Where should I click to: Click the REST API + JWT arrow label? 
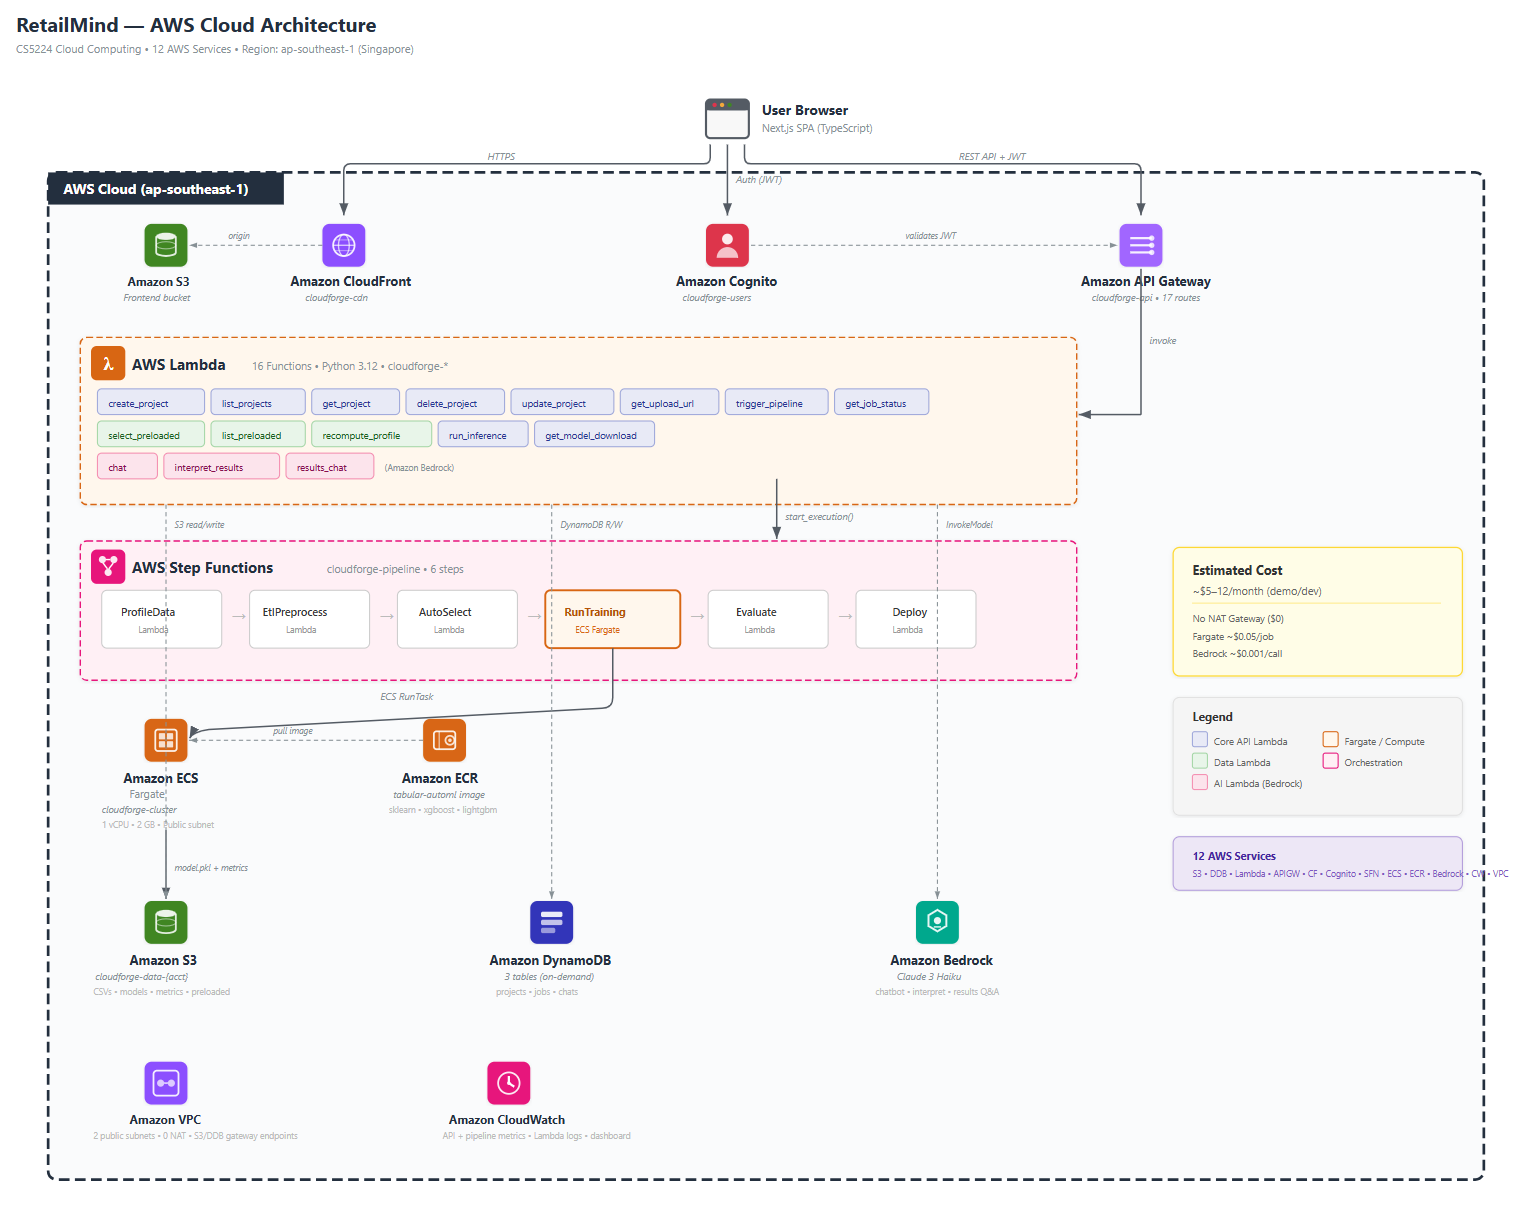tap(992, 157)
